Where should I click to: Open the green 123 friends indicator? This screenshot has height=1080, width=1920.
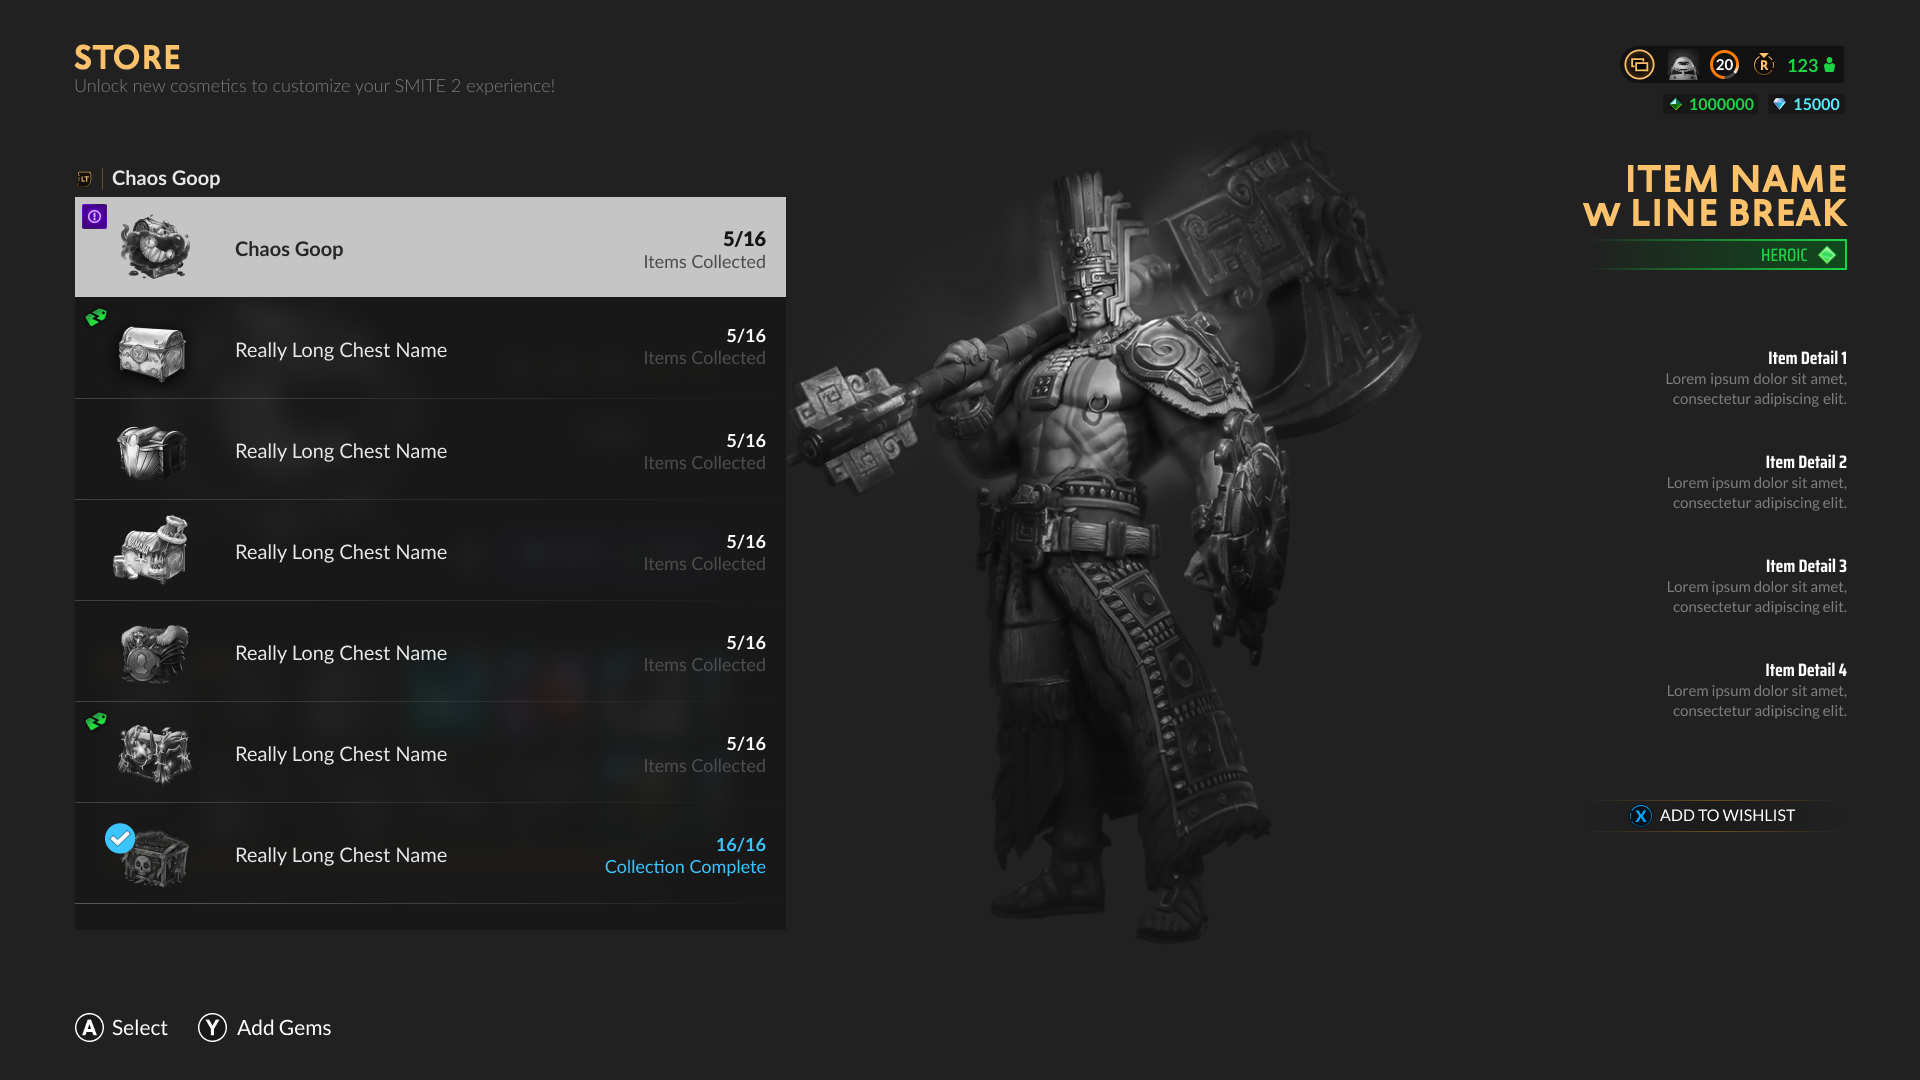pyautogui.click(x=1811, y=65)
